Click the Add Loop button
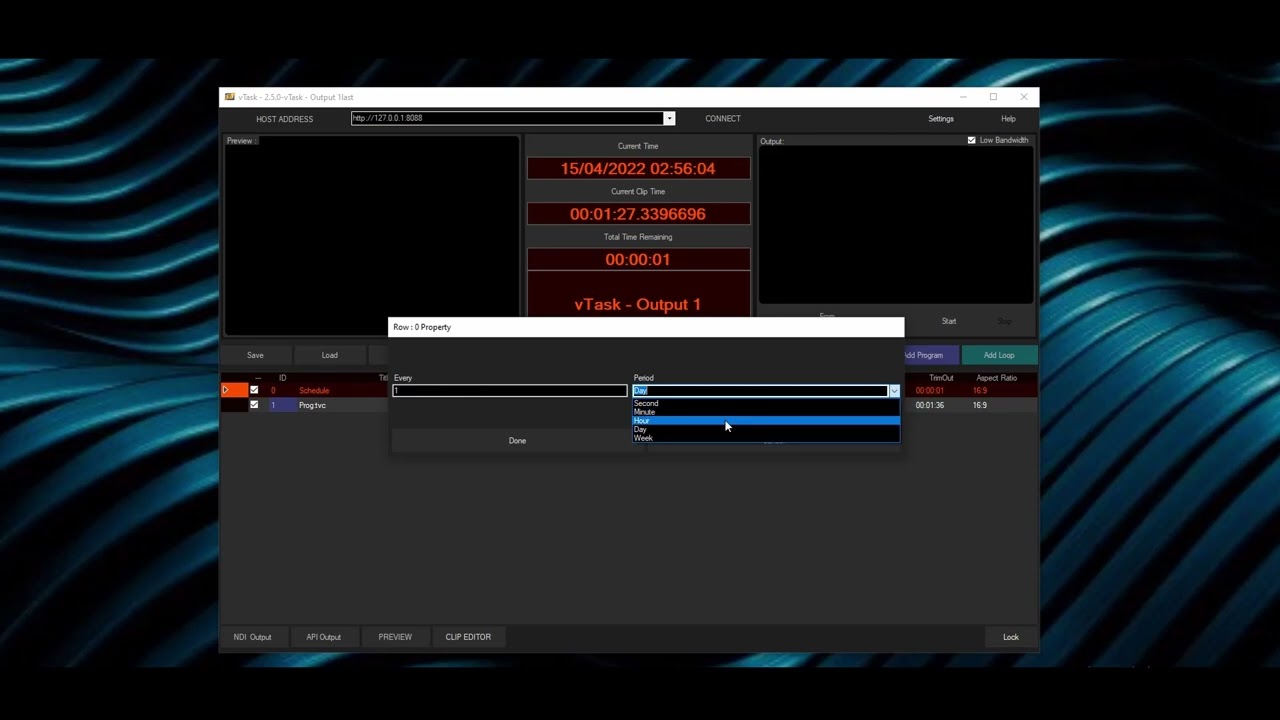 [999, 355]
